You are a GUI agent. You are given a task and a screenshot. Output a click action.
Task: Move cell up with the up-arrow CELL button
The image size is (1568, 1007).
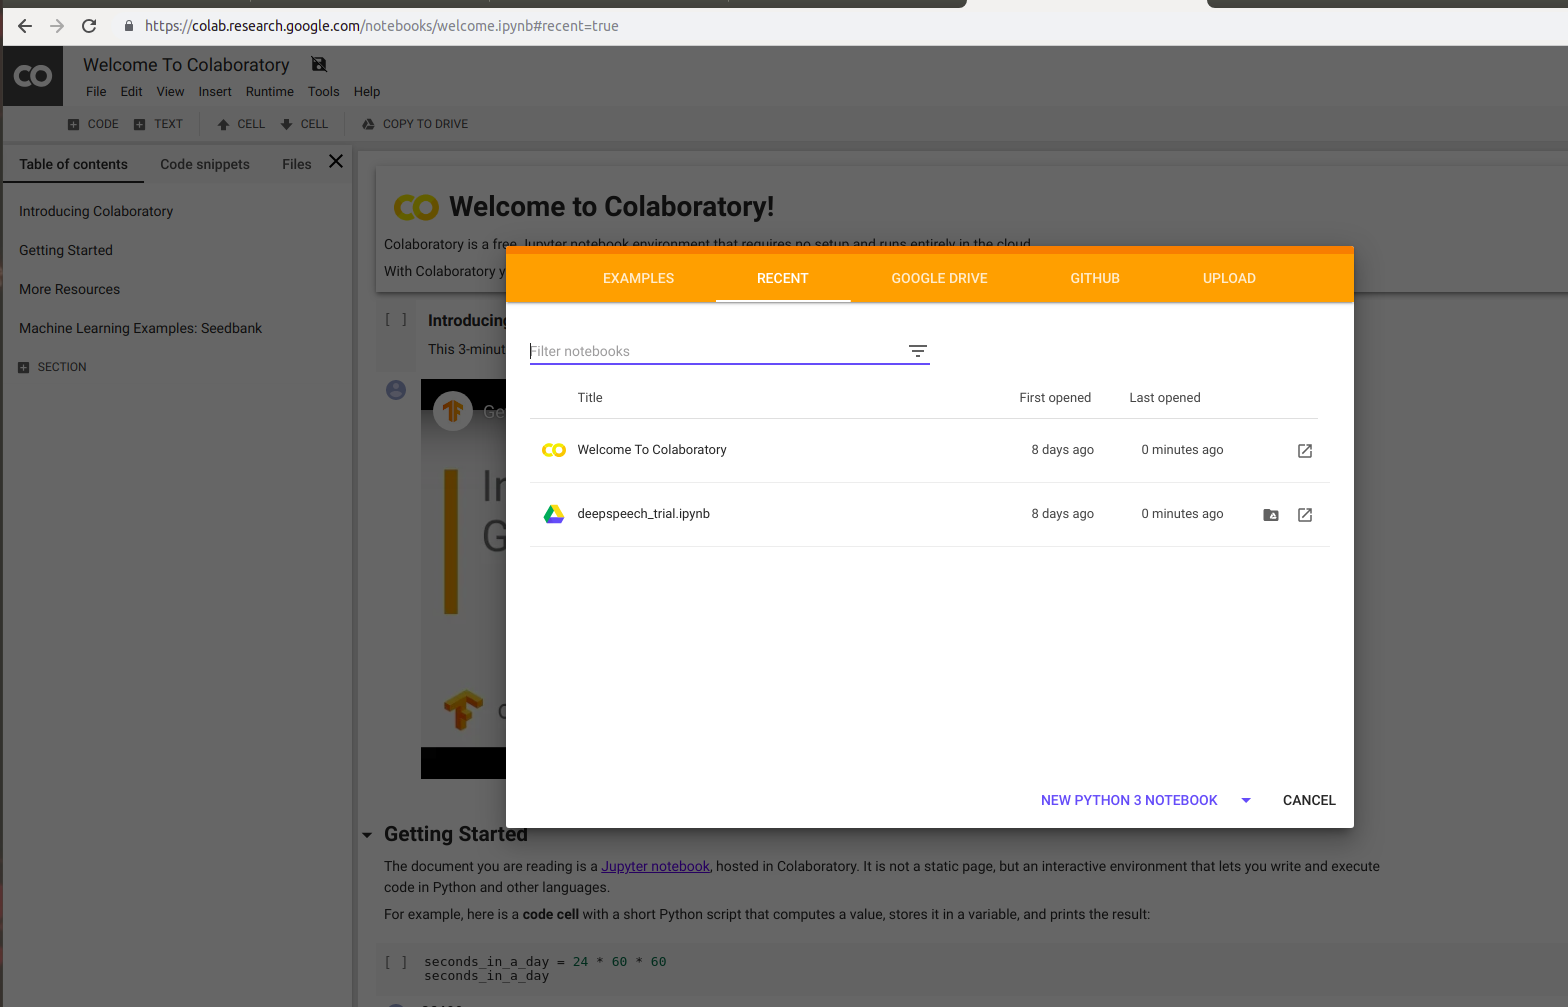241,124
